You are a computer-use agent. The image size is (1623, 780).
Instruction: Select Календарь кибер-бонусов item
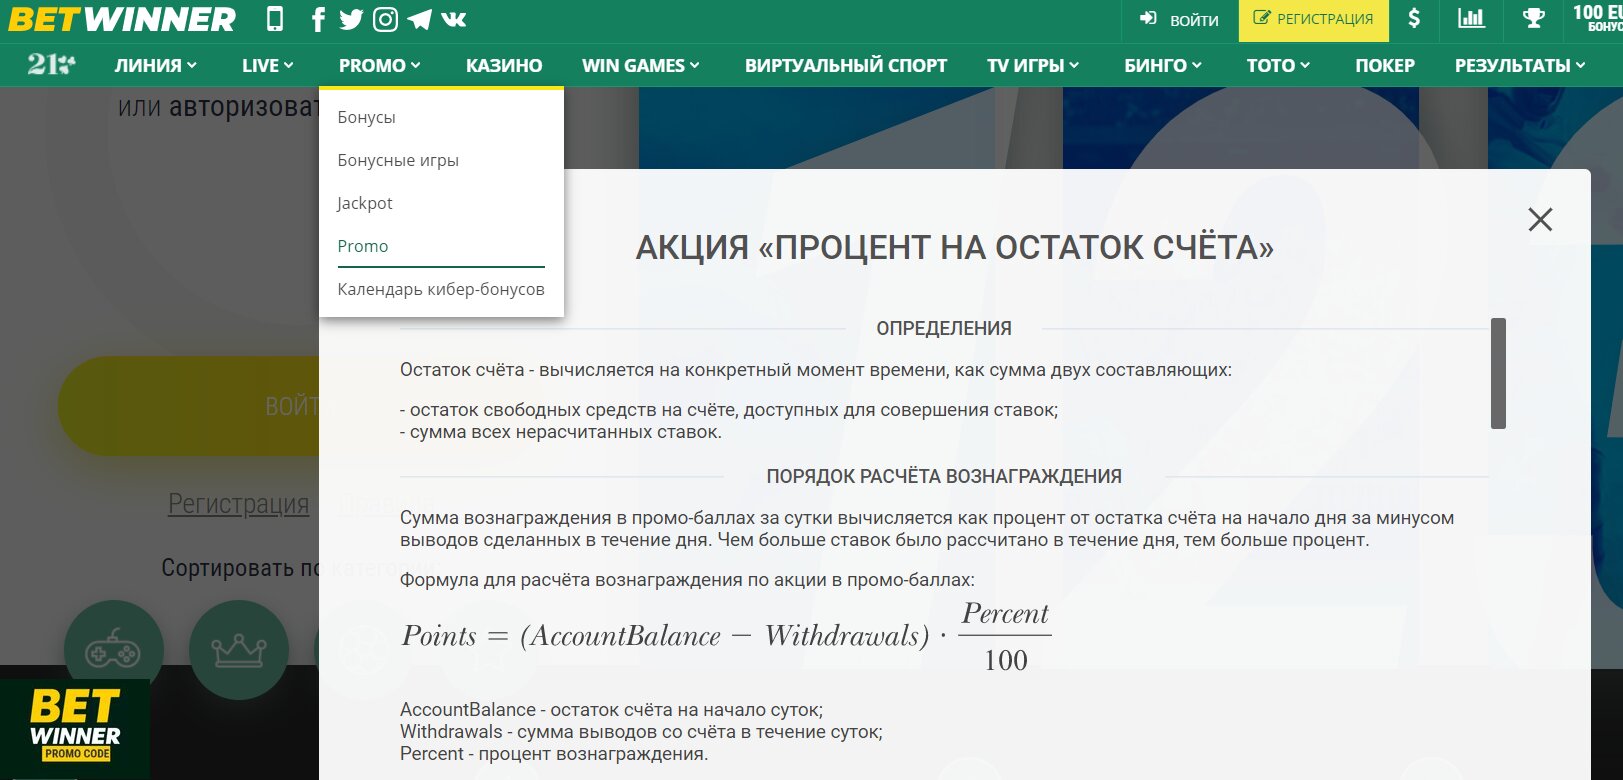(x=441, y=289)
